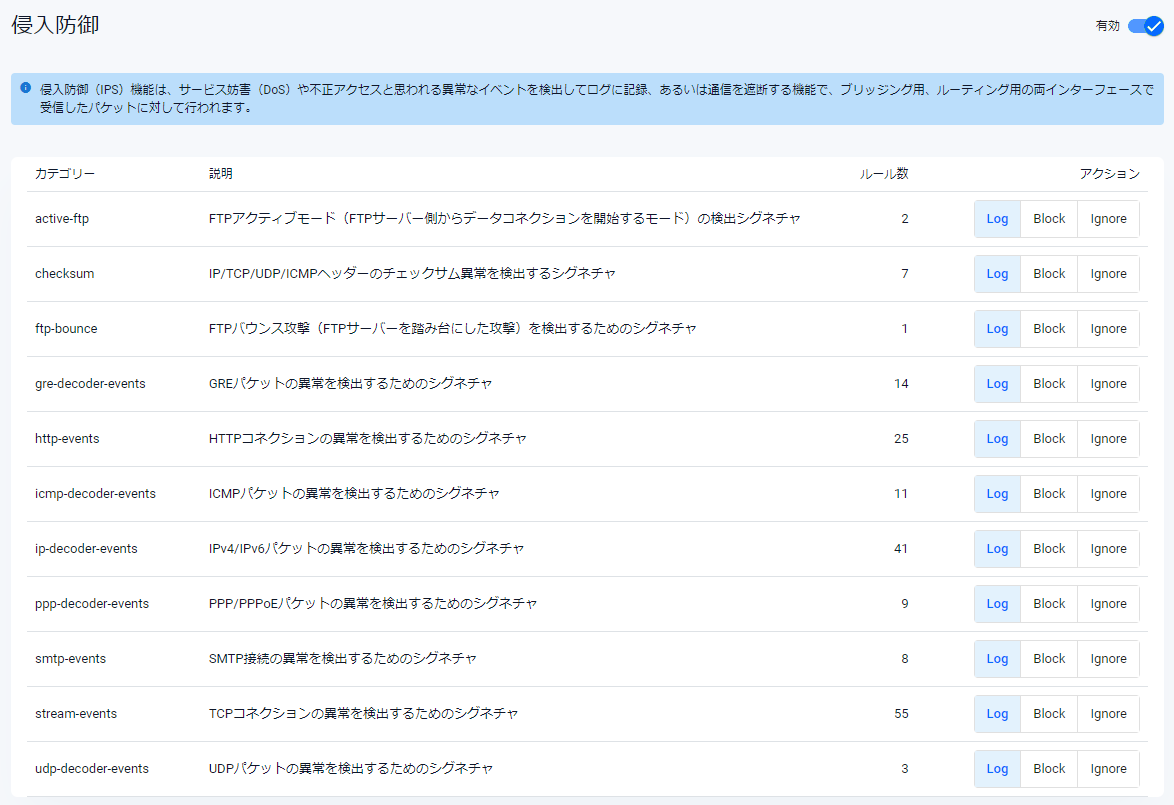Choose Log for http-events row

997,439
